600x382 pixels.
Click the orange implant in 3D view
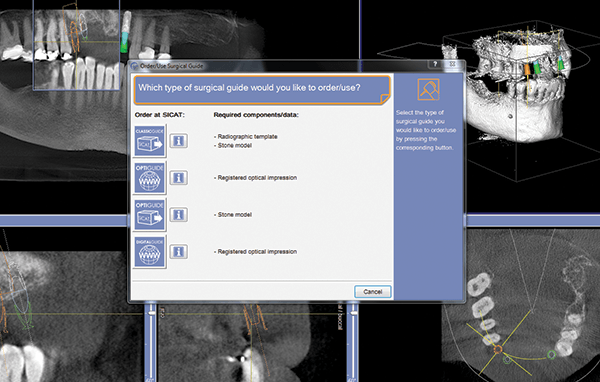(527, 70)
